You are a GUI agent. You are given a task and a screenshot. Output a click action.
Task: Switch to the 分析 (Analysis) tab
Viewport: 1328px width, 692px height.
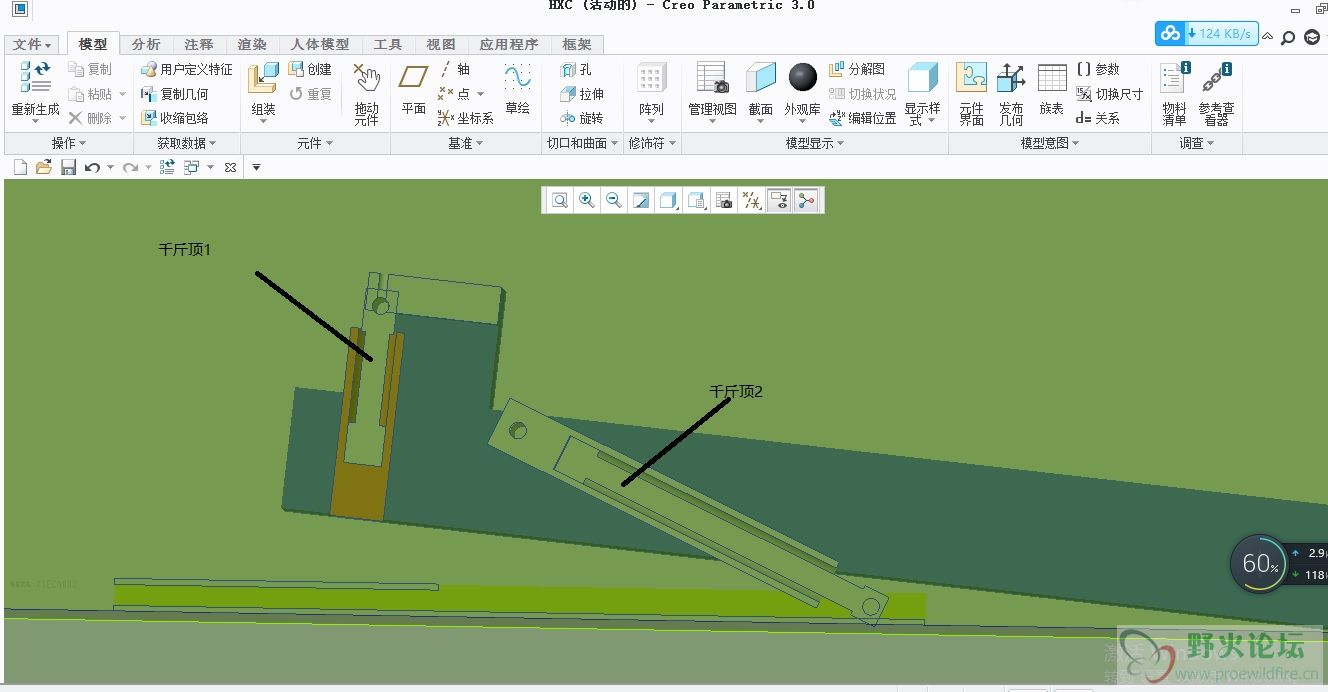coord(146,44)
